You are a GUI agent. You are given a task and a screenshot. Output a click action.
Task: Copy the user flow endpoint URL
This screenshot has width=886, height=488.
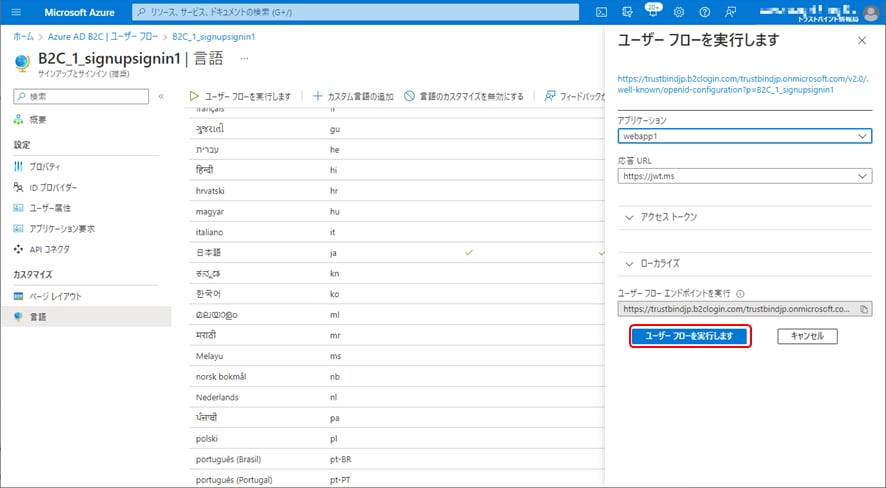tap(864, 309)
